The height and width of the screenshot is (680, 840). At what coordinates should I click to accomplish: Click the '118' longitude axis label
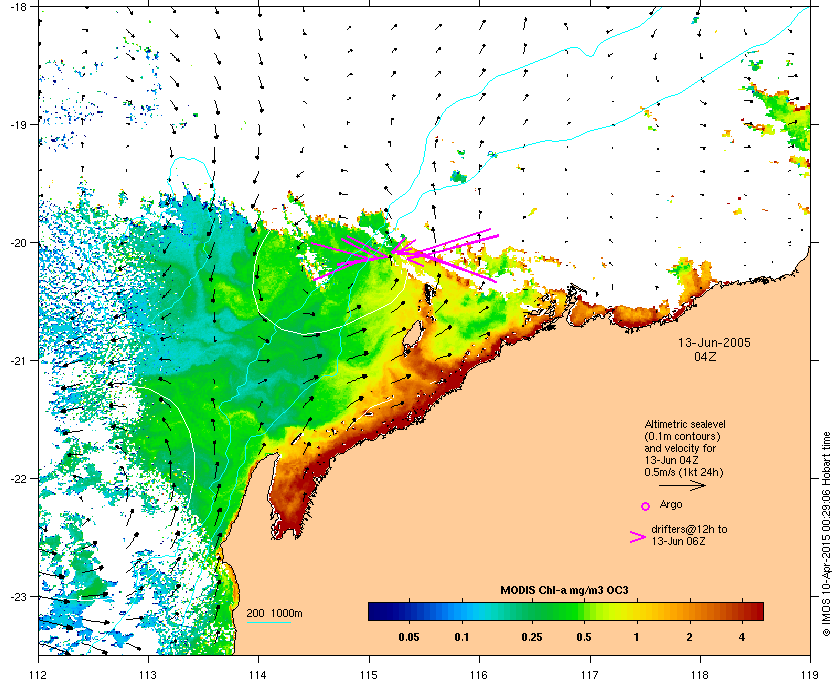point(700,674)
